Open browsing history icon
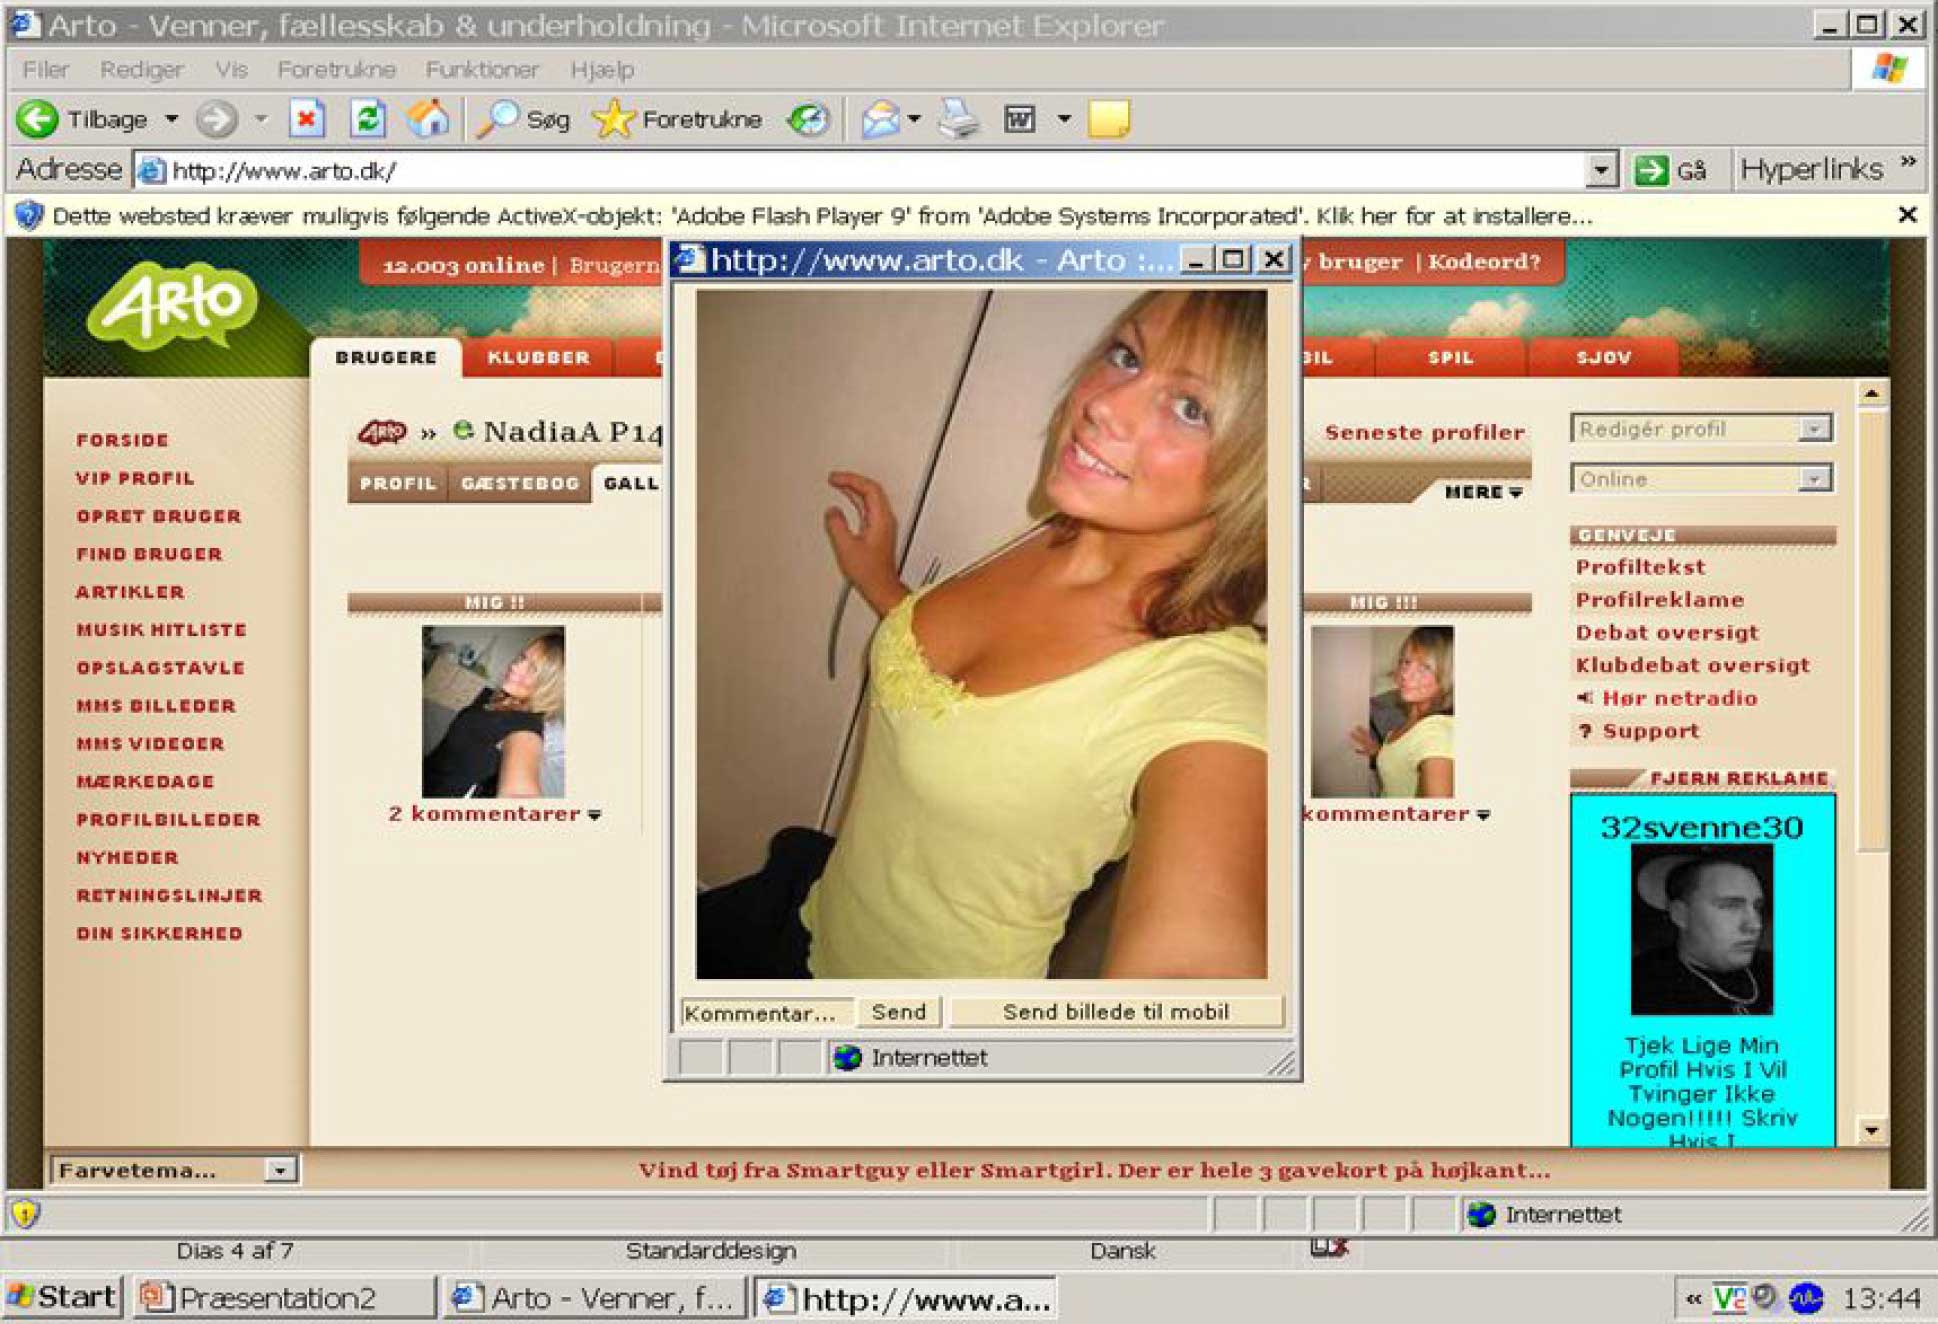The image size is (1938, 1324). pyautogui.click(x=807, y=119)
